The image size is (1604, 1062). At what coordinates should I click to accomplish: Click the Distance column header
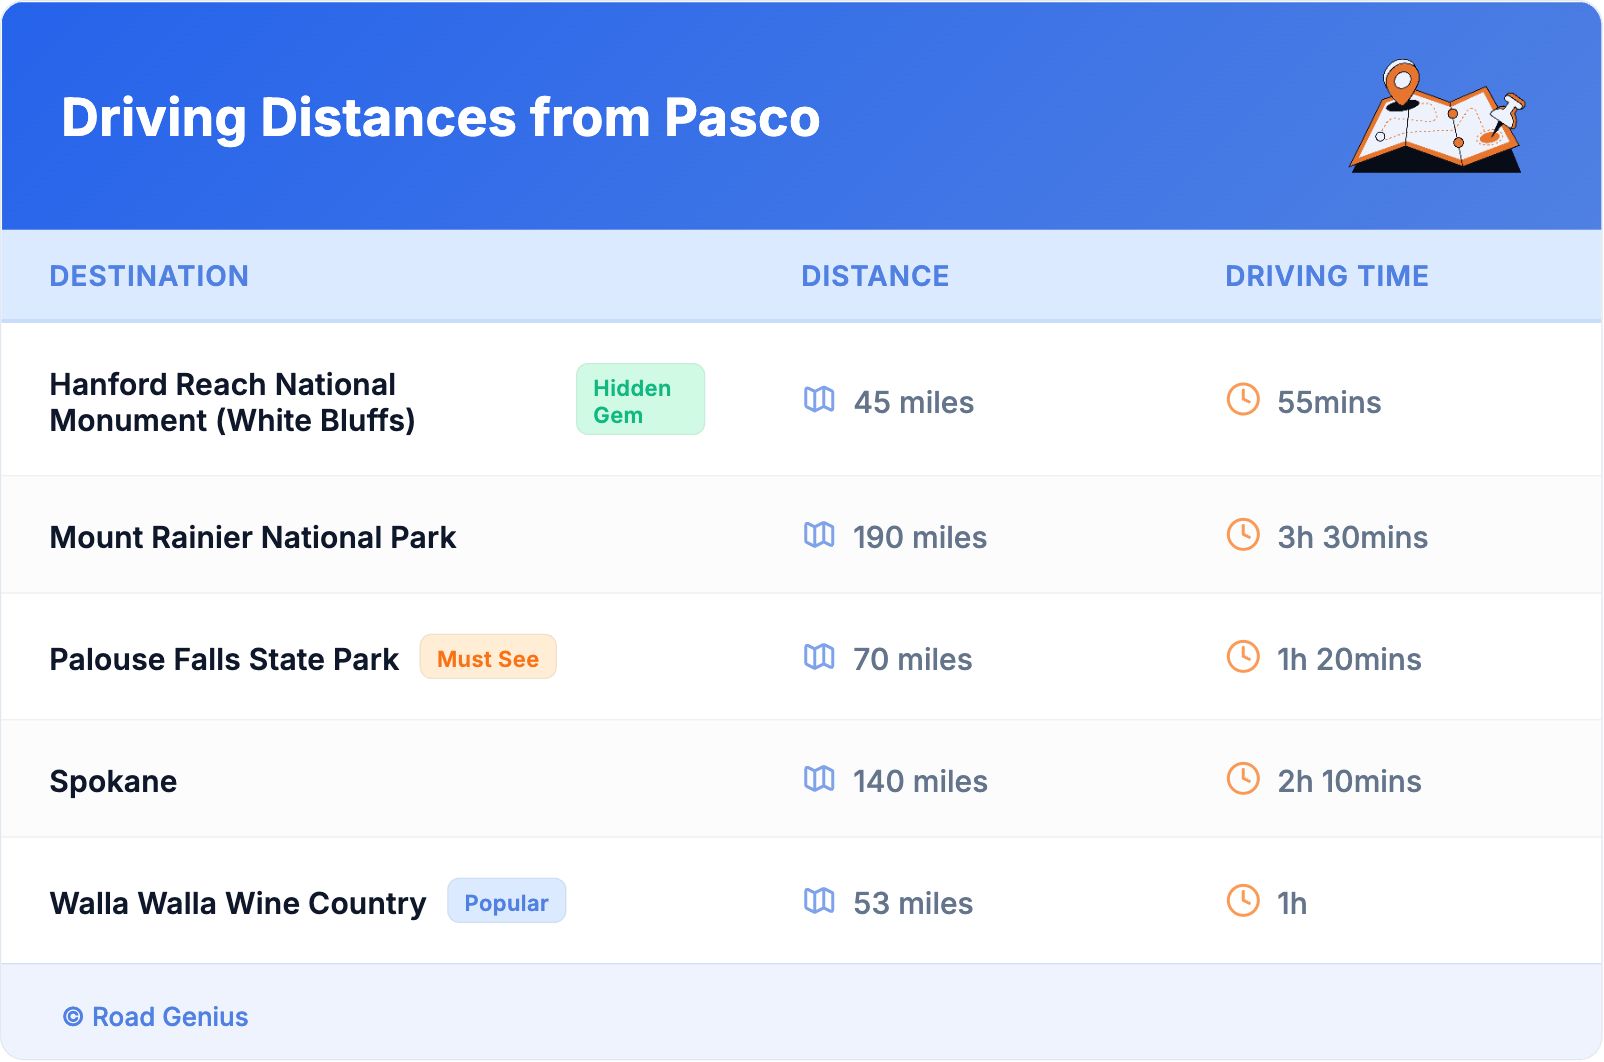(875, 276)
